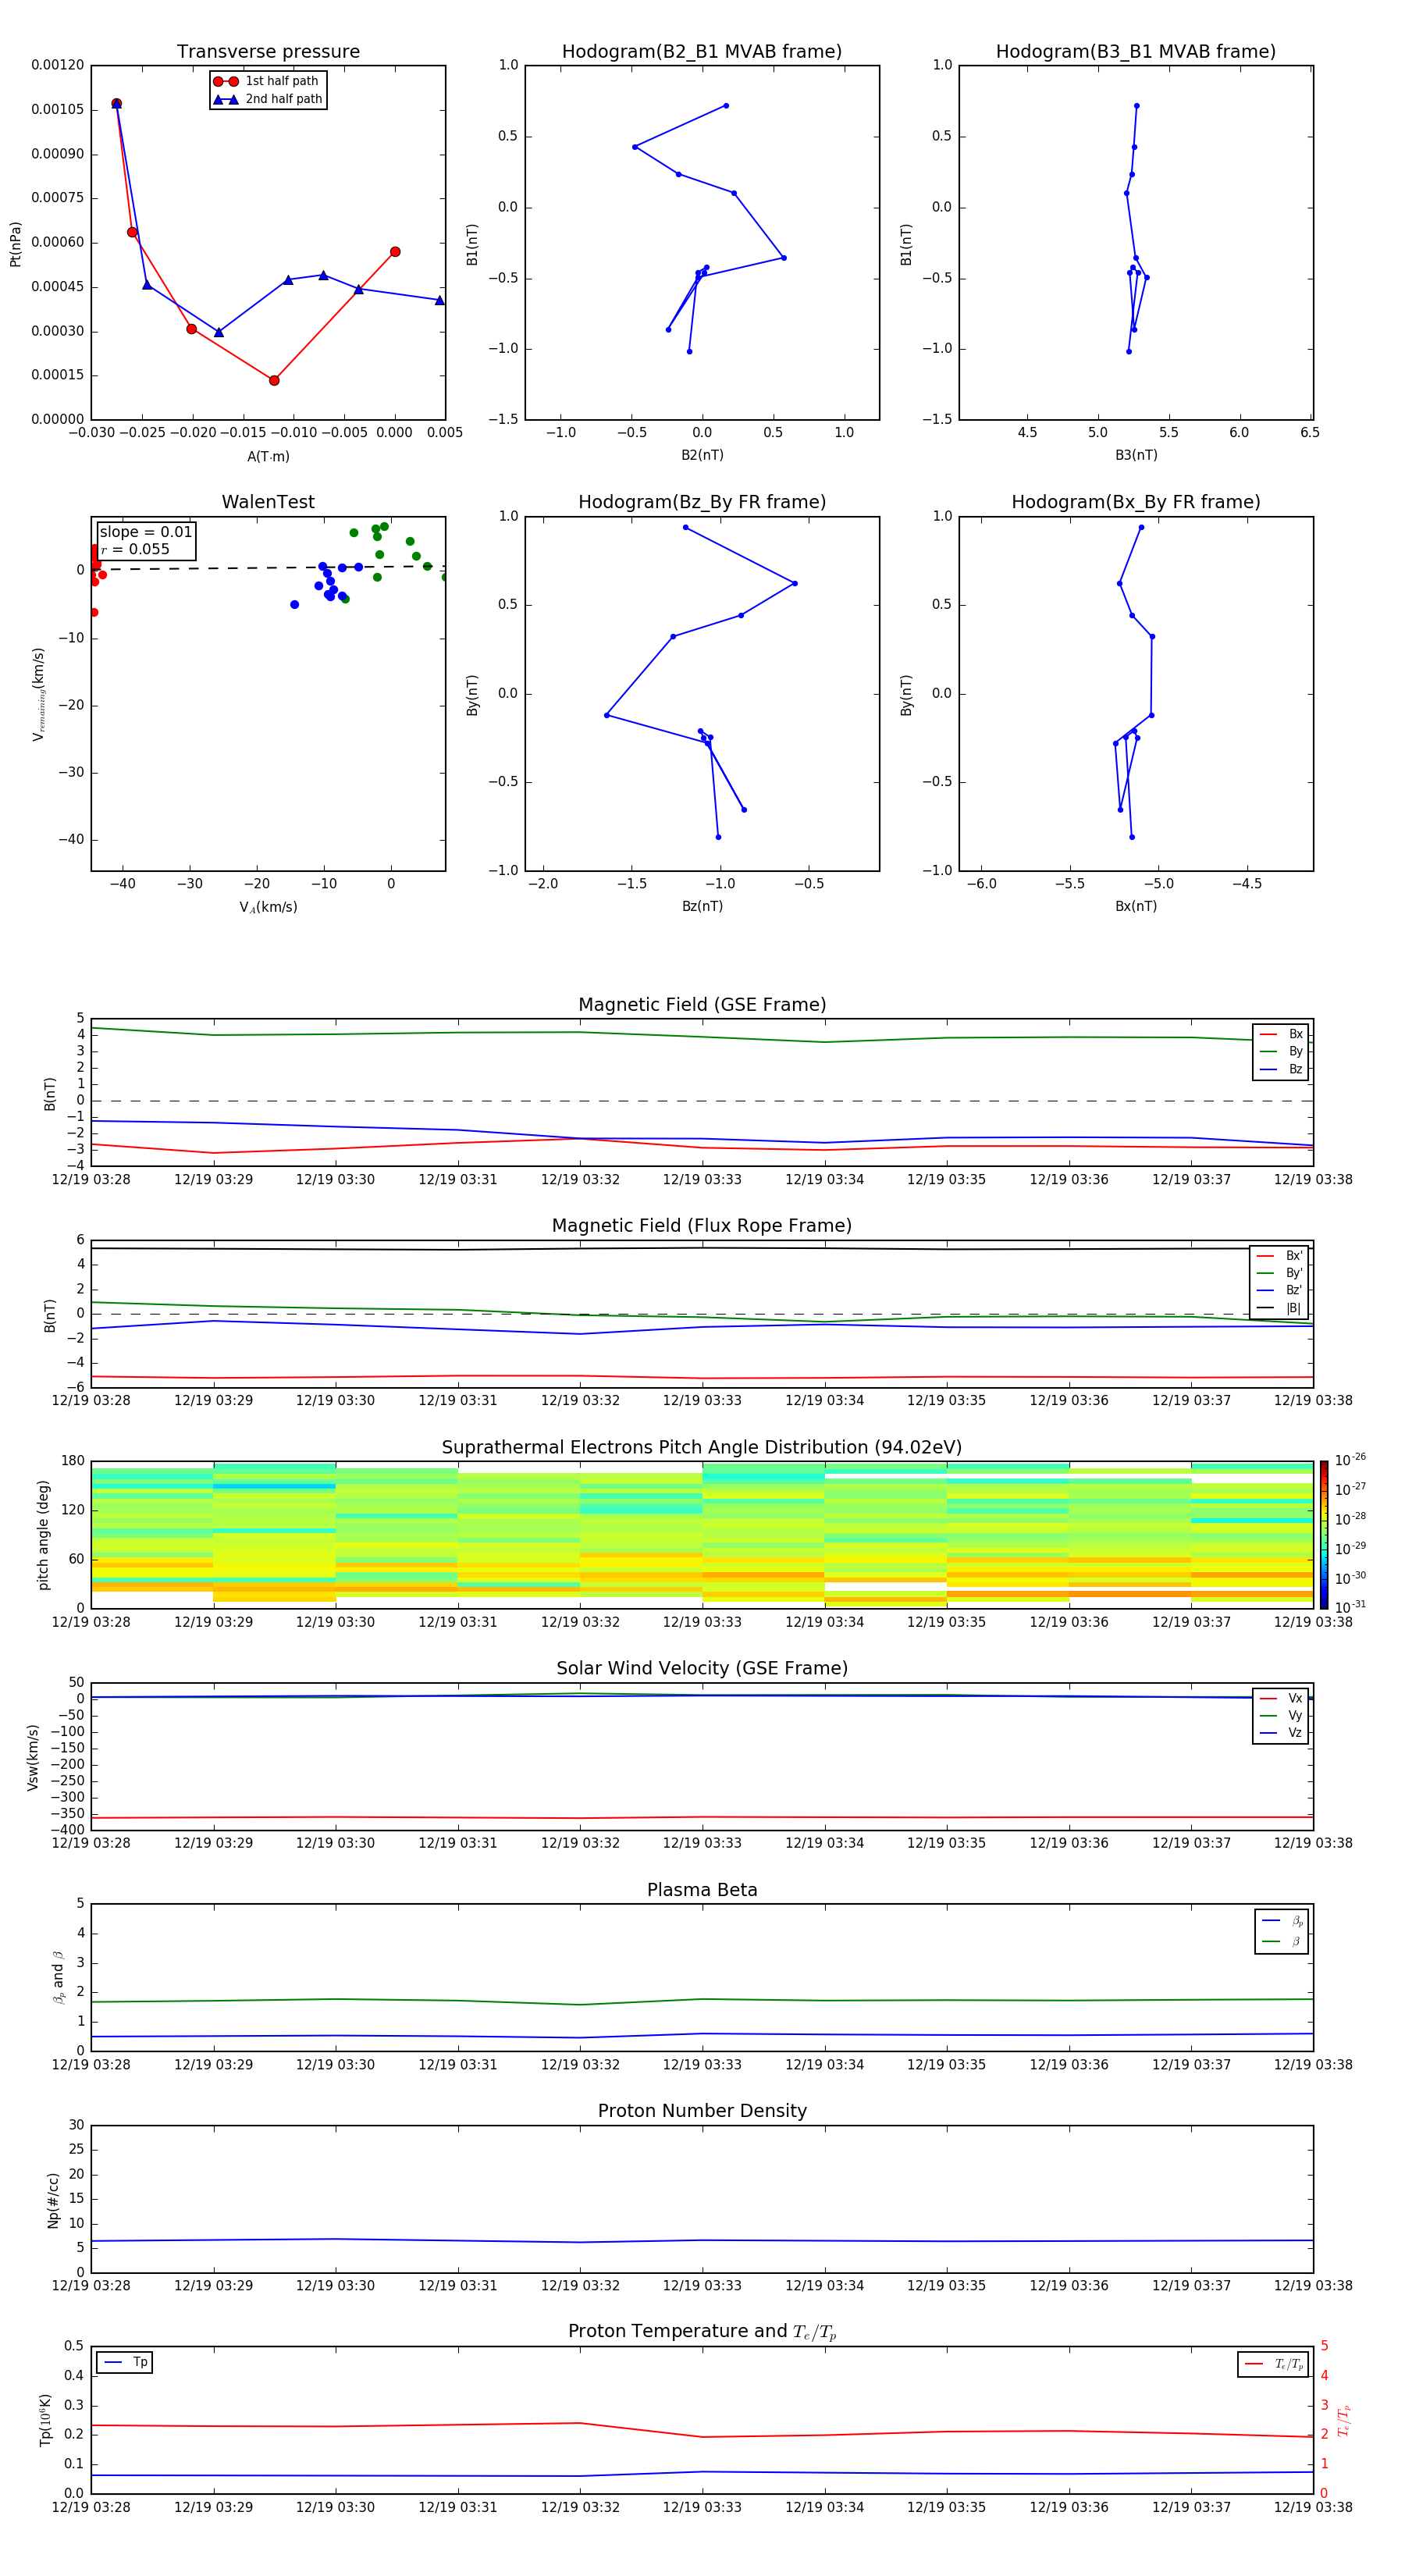The image size is (1405, 2576).
Task: Click the 'Vsw(km/s)' axis label
Action: click(33, 1757)
